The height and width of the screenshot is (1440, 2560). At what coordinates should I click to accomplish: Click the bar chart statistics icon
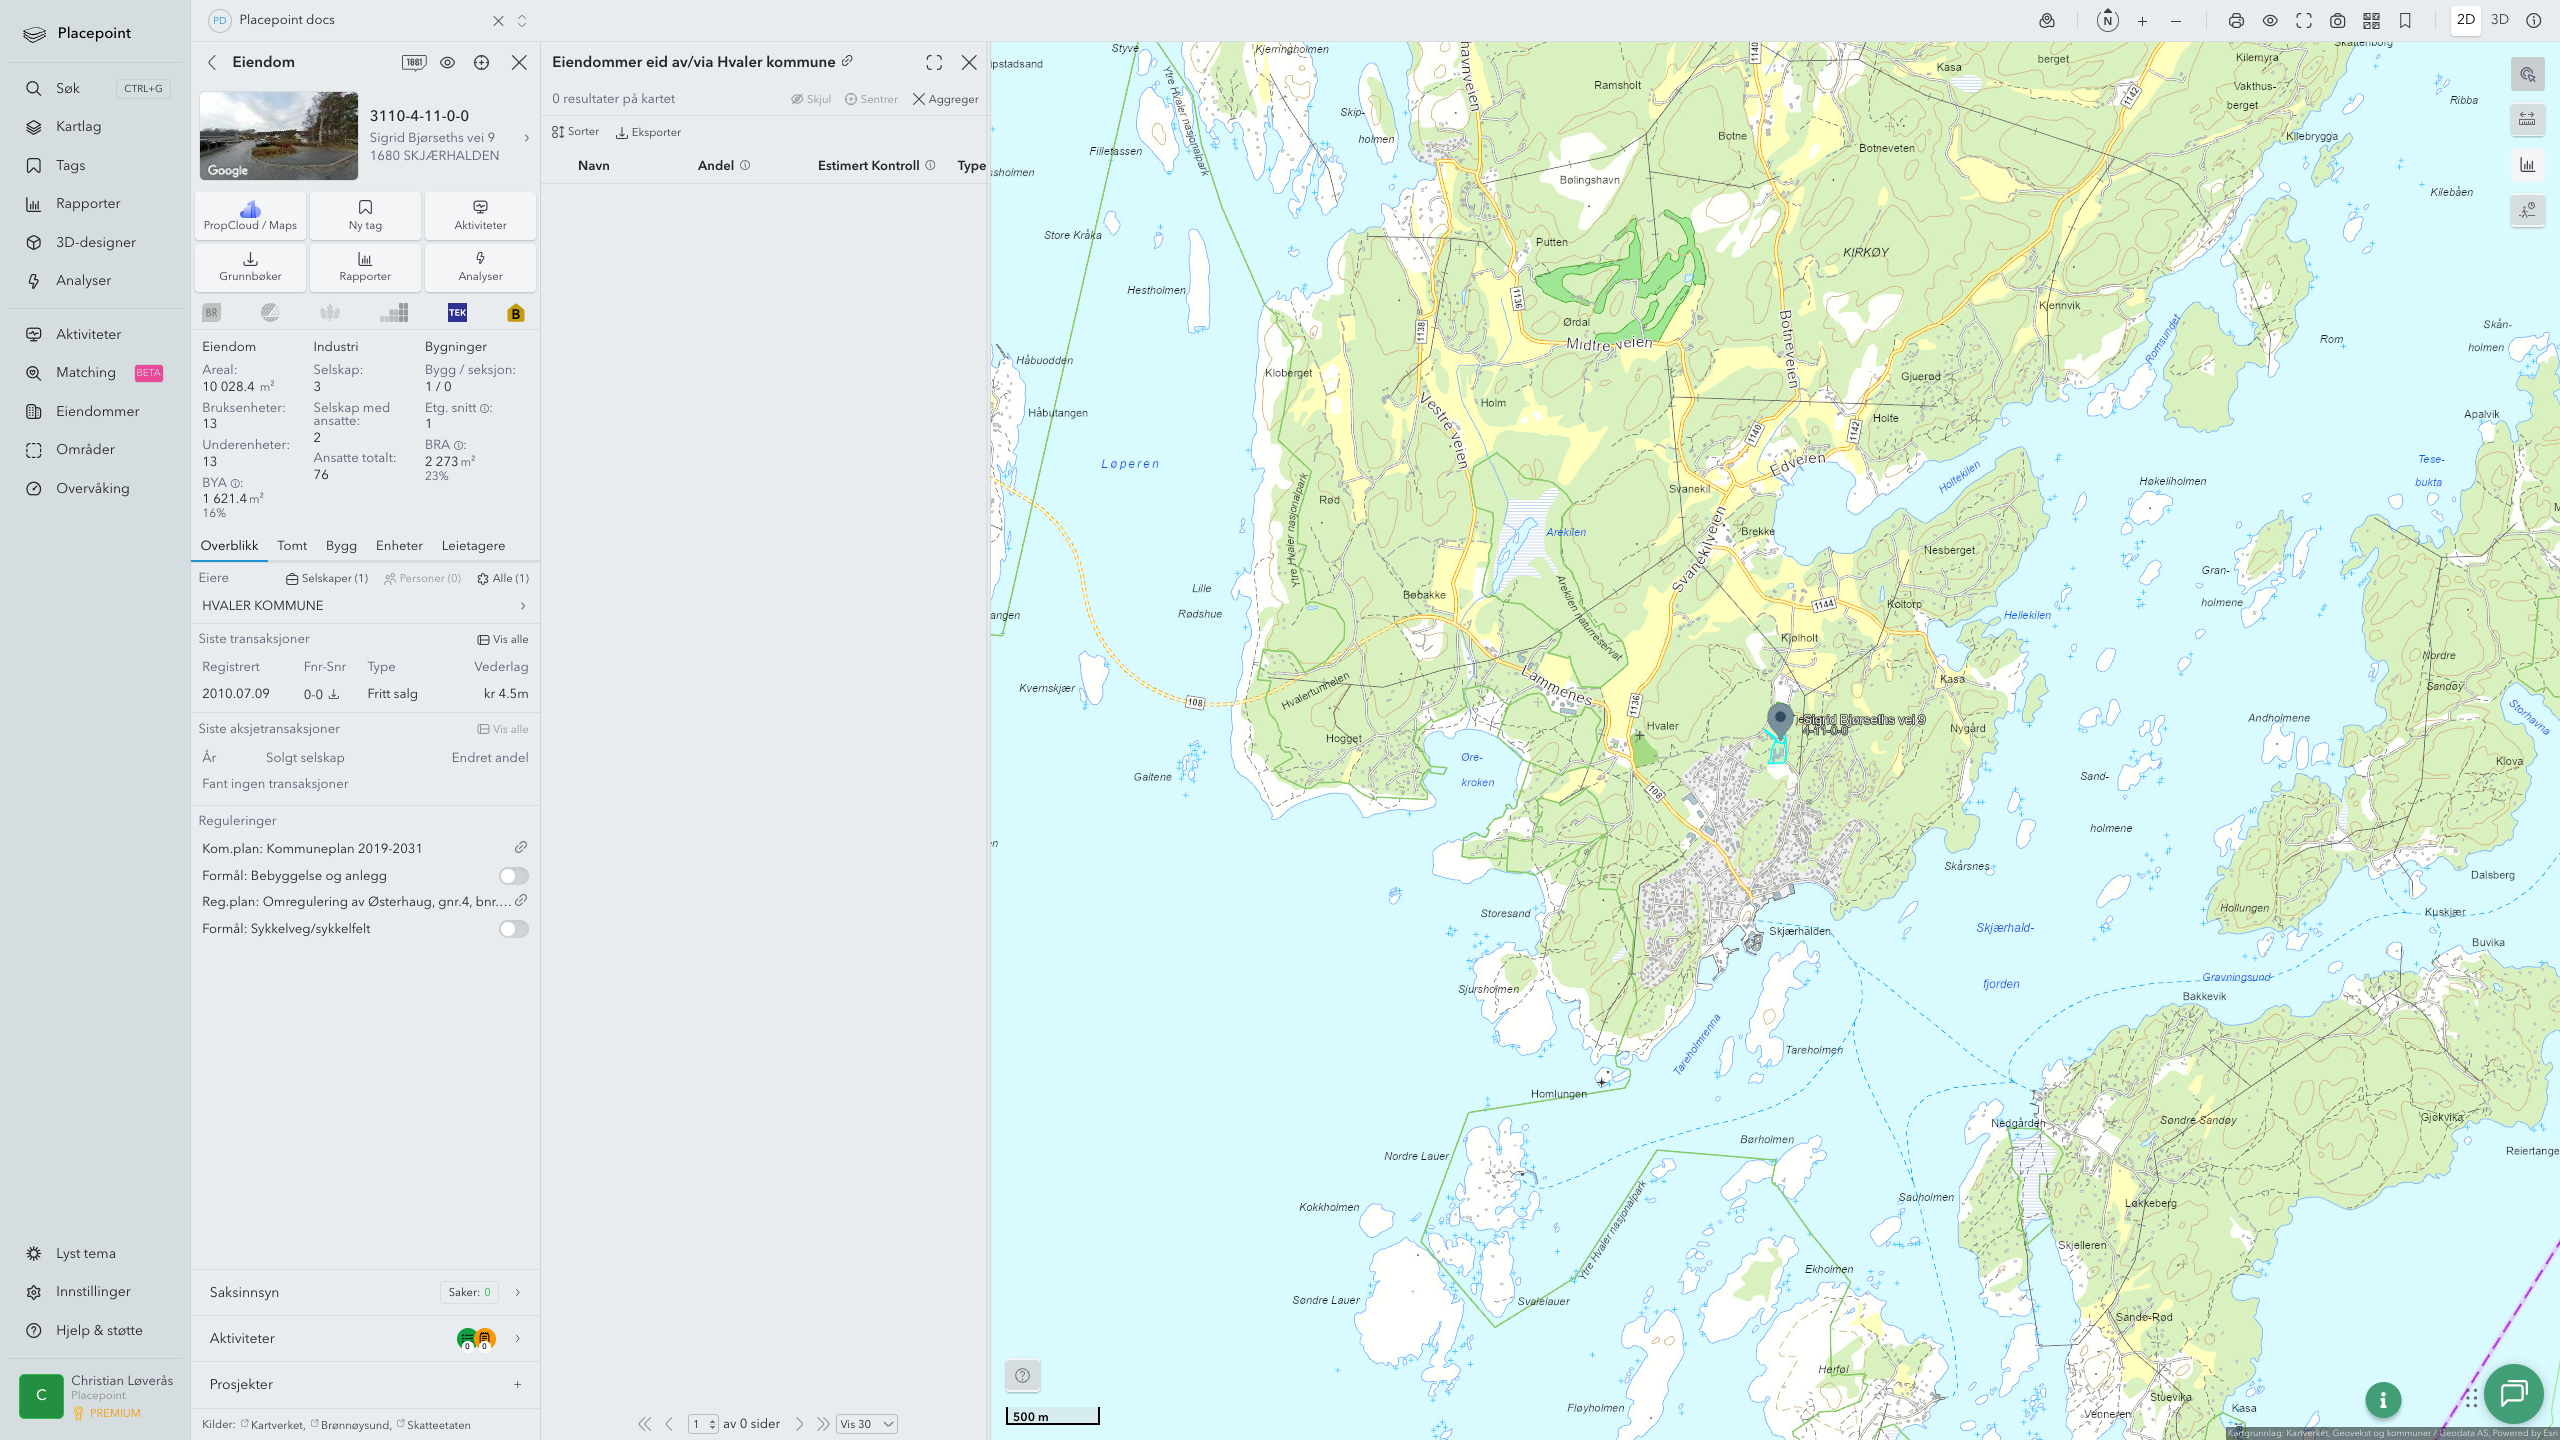(x=394, y=313)
